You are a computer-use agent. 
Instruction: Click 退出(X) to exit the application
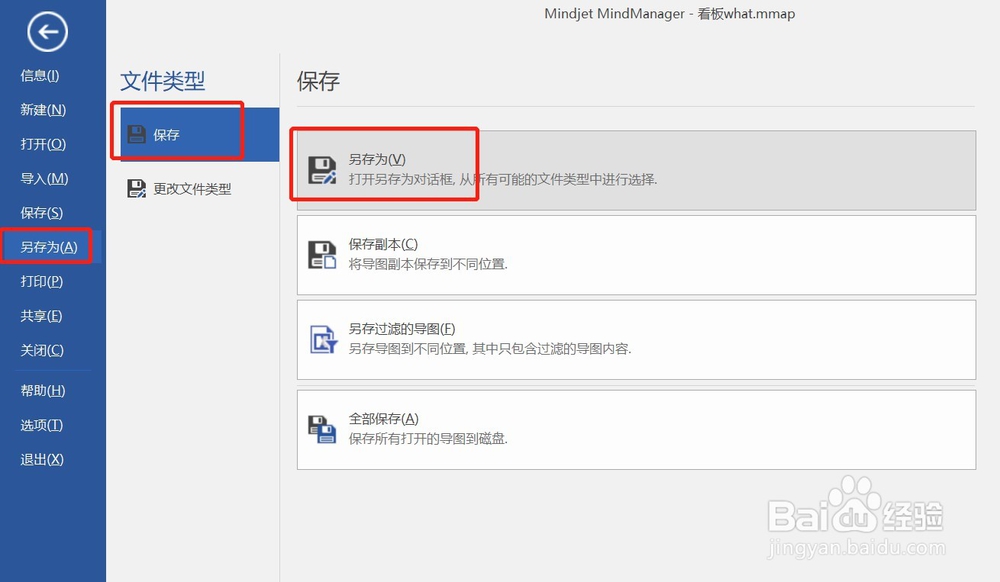point(42,460)
